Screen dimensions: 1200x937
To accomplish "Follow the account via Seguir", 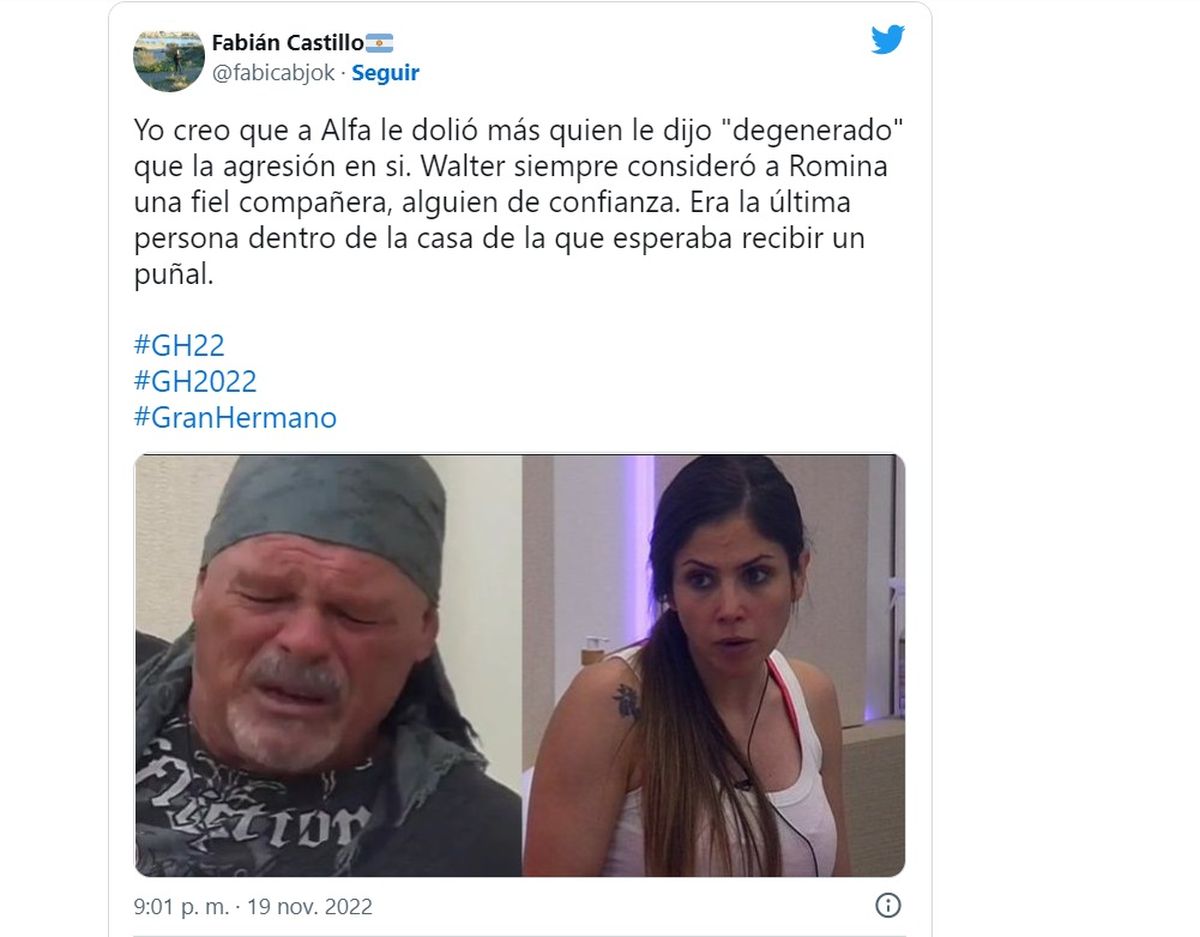I will (386, 73).
